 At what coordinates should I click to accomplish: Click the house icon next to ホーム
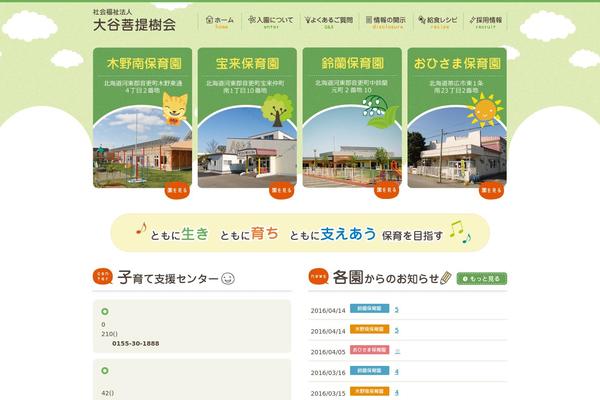(209, 20)
